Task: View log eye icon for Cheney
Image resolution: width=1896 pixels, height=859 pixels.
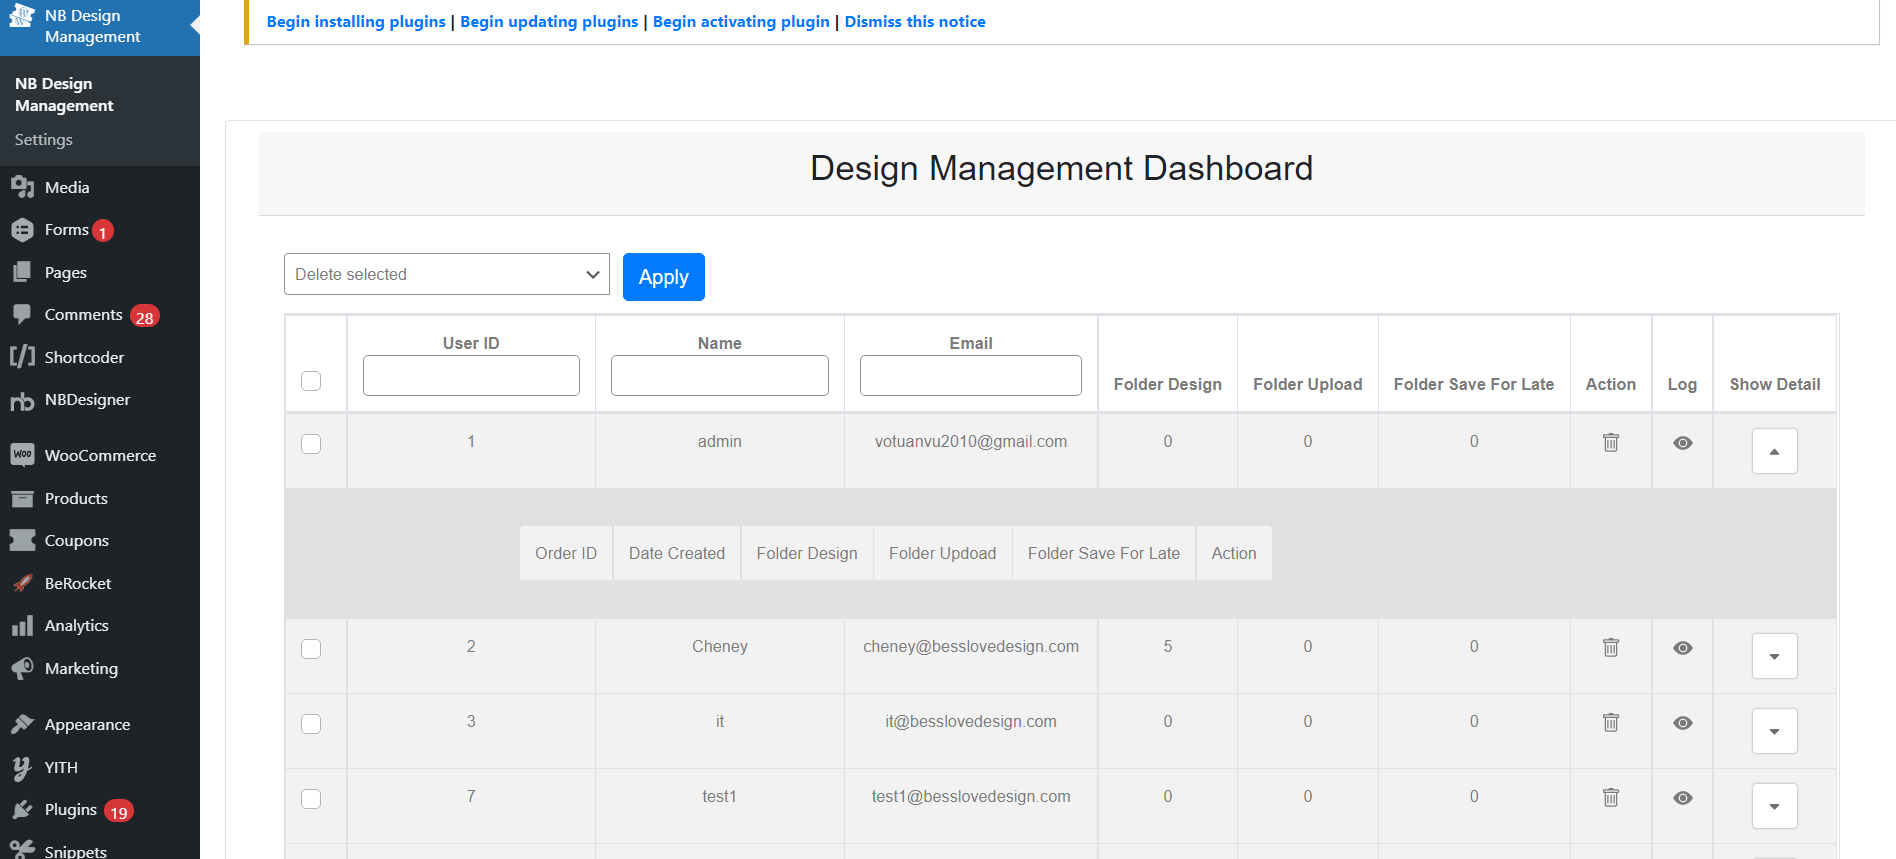Action: [x=1682, y=648]
